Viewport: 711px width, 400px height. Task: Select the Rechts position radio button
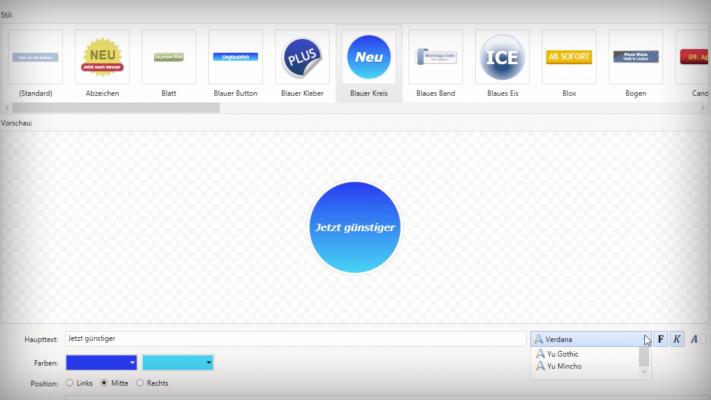[x=140, y=383]
